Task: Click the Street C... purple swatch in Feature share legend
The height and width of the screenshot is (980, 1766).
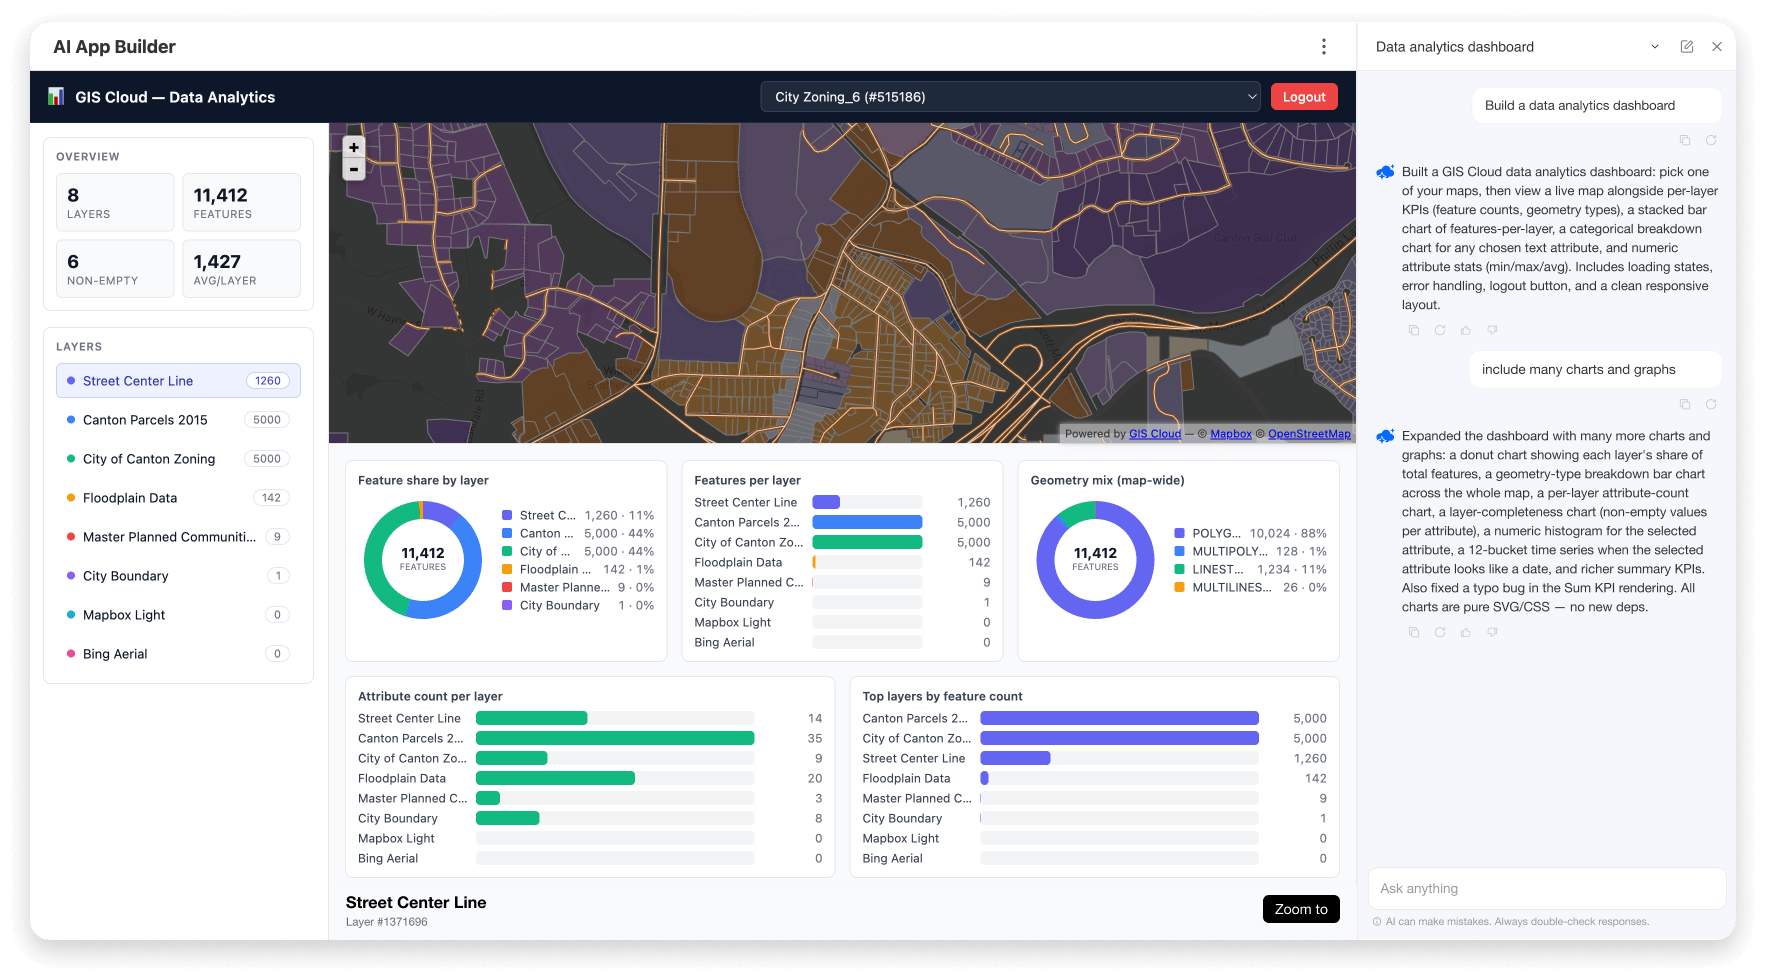Action: click(507, 516)
